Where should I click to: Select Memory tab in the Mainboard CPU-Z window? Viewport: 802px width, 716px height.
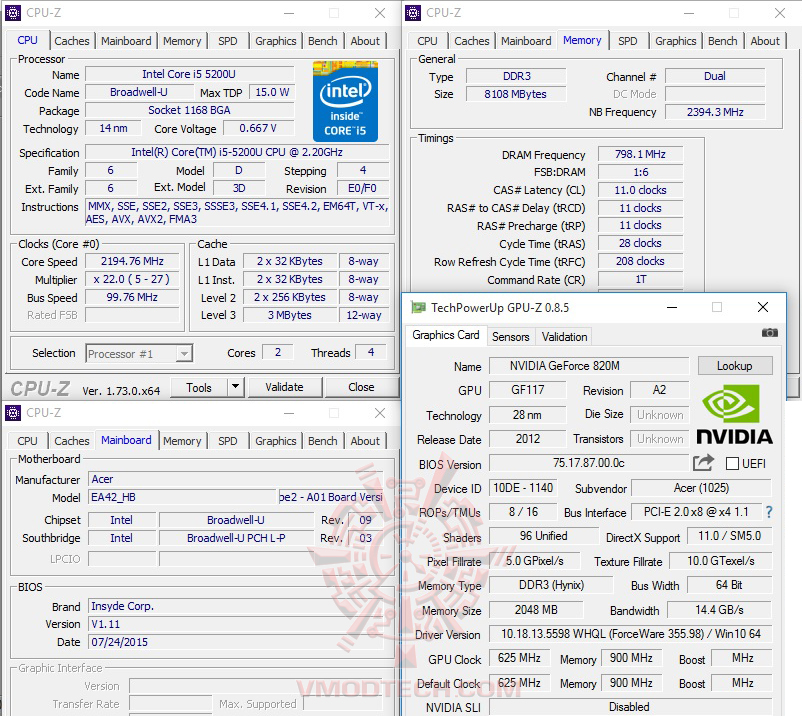click(x=182, y=441)
